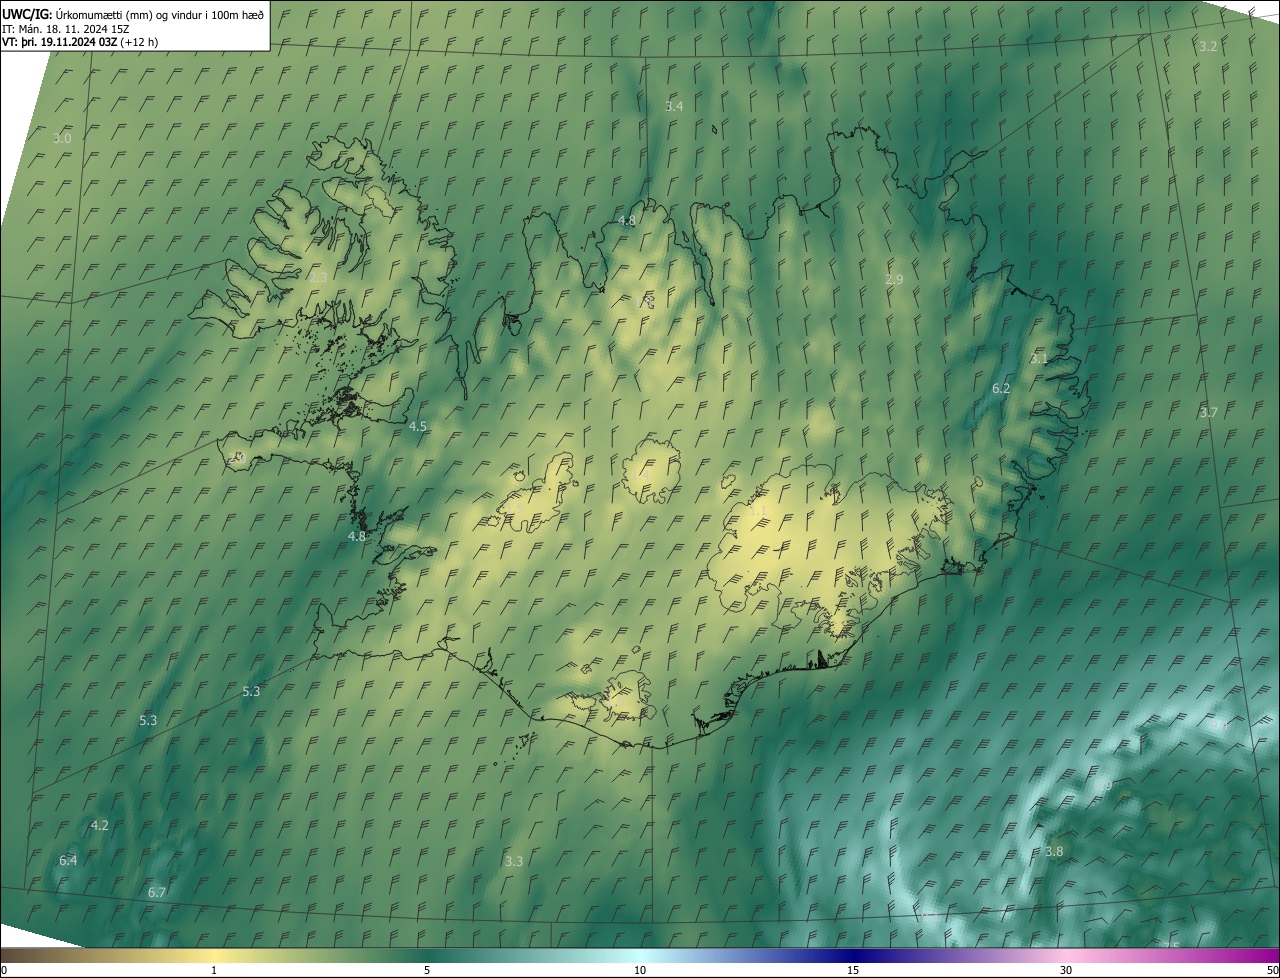Click the 6.2 value in east Iceland
The width and height of the screenshot is (1280, 978).
pyautogui.click(x=1001, y=388)
